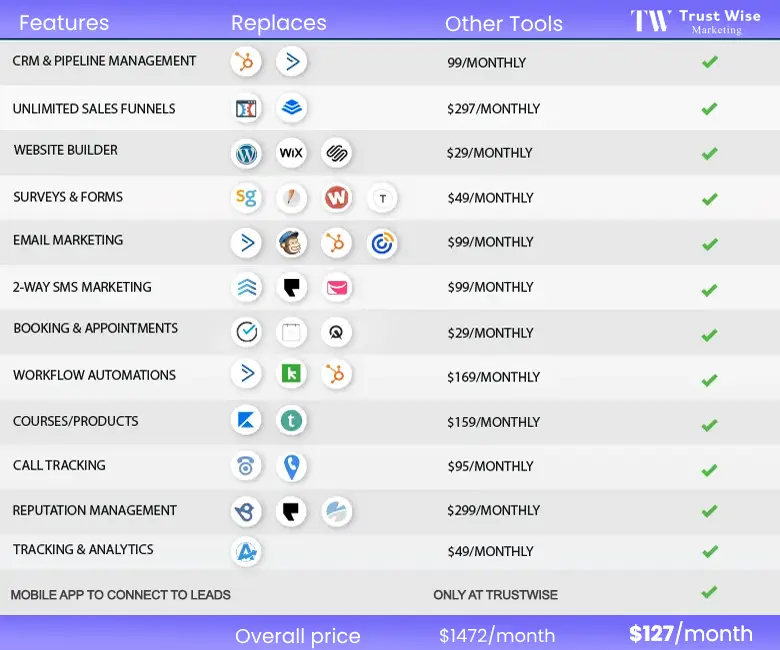Viewport: 780px width, 650px height.
Task: Click green checkmark in Mobile App row
Action: (x=709, y=592)
